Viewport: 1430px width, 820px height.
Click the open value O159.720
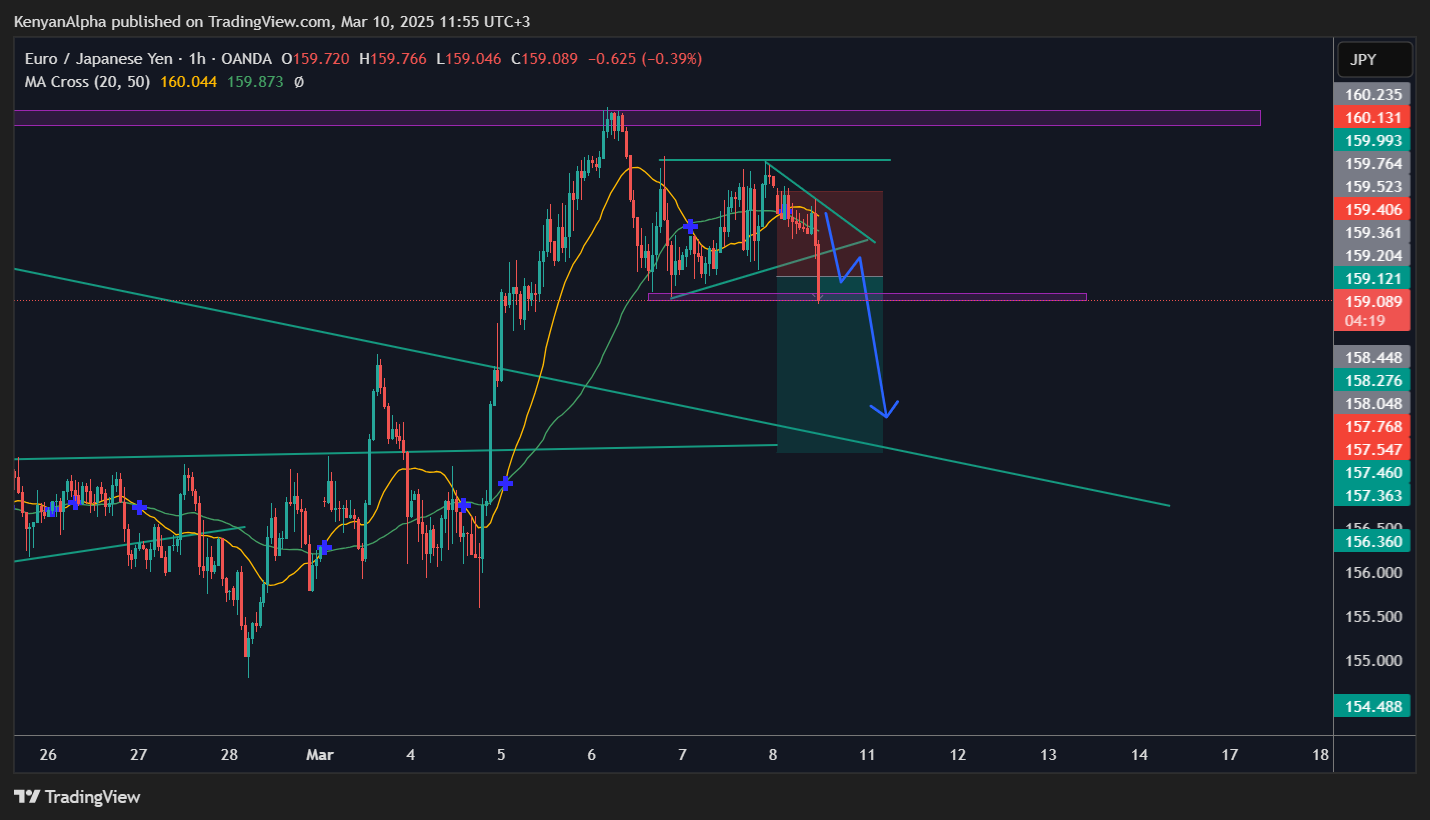coord(315,59)
